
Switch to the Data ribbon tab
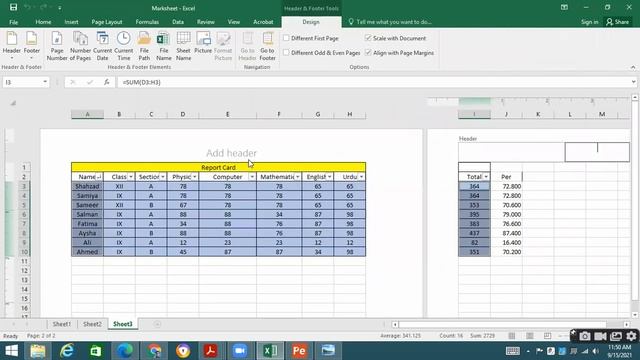click(x=178, y=22)
